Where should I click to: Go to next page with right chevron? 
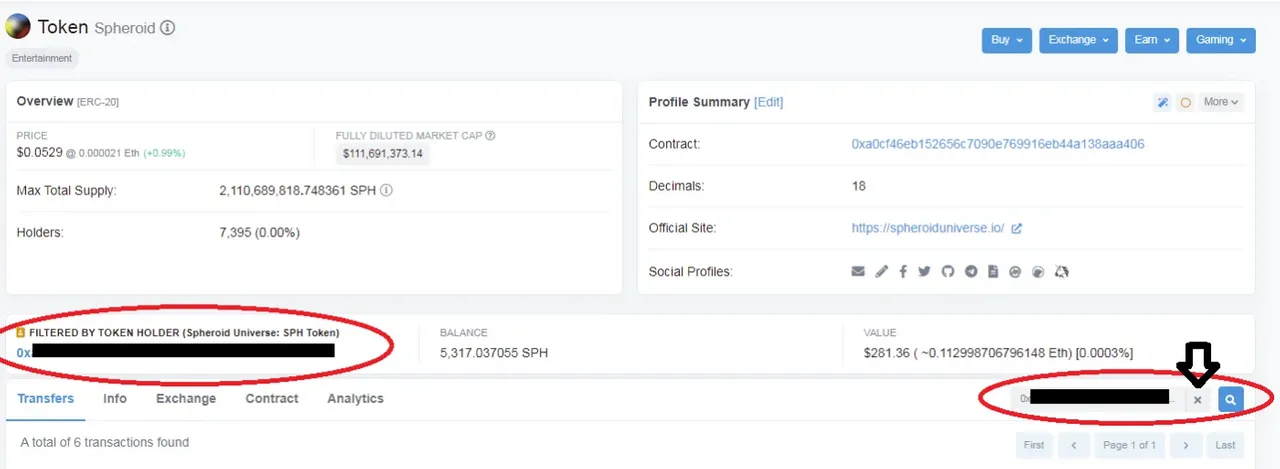pos(1186,445)
